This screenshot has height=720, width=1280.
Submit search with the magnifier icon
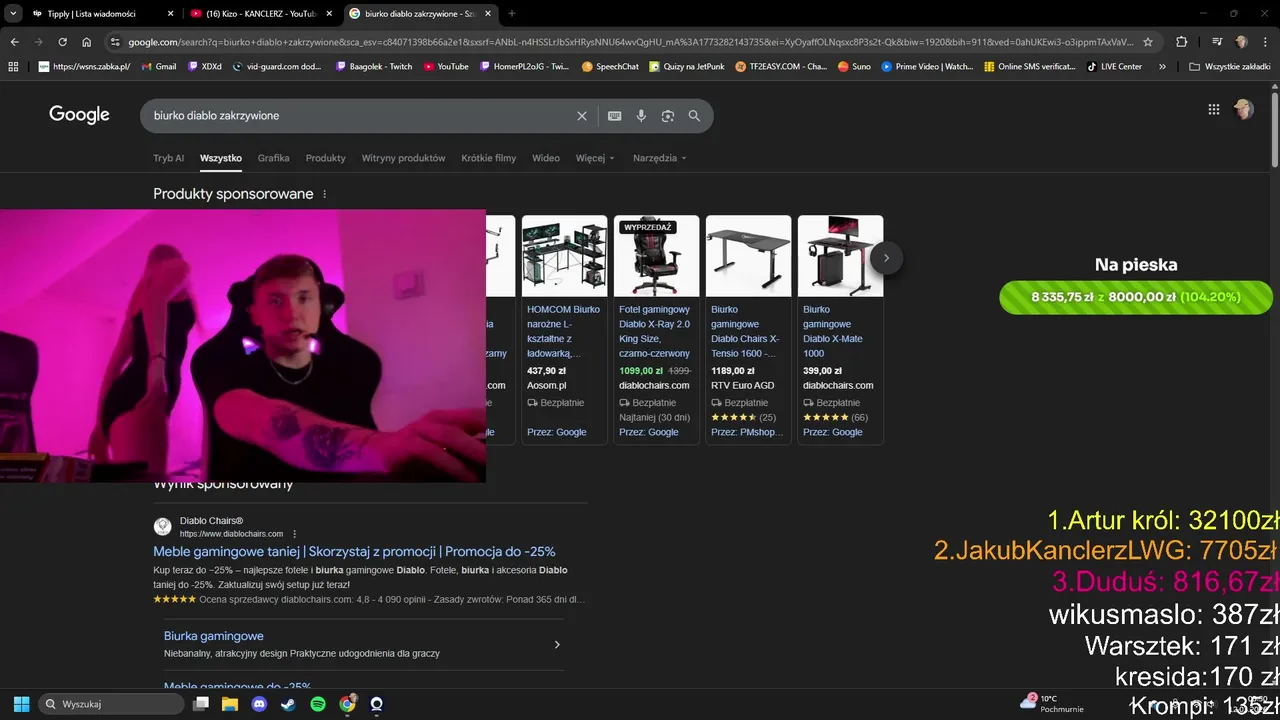694,116
